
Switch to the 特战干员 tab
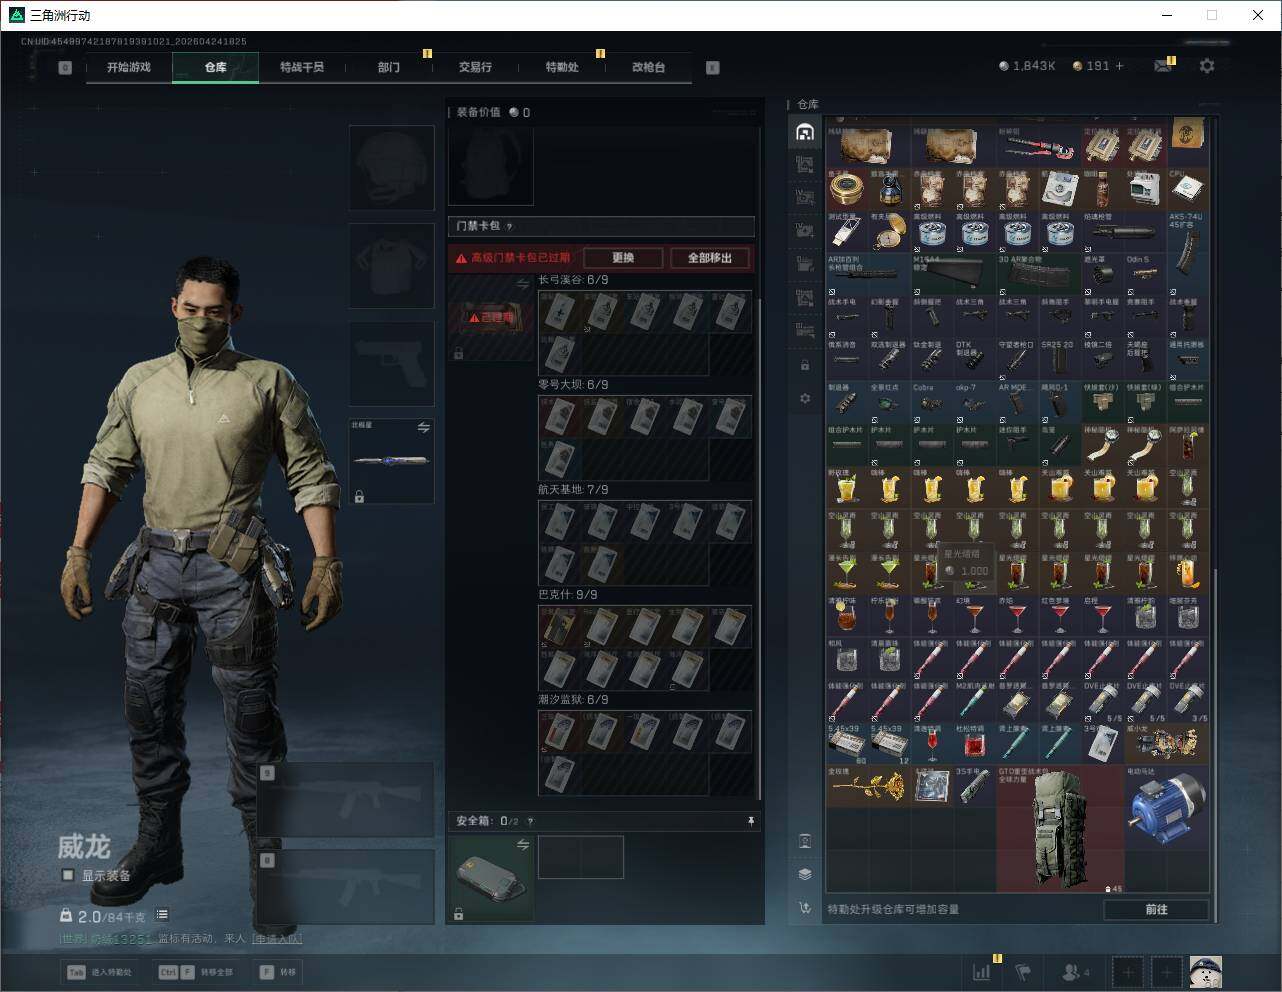[302, 67]
